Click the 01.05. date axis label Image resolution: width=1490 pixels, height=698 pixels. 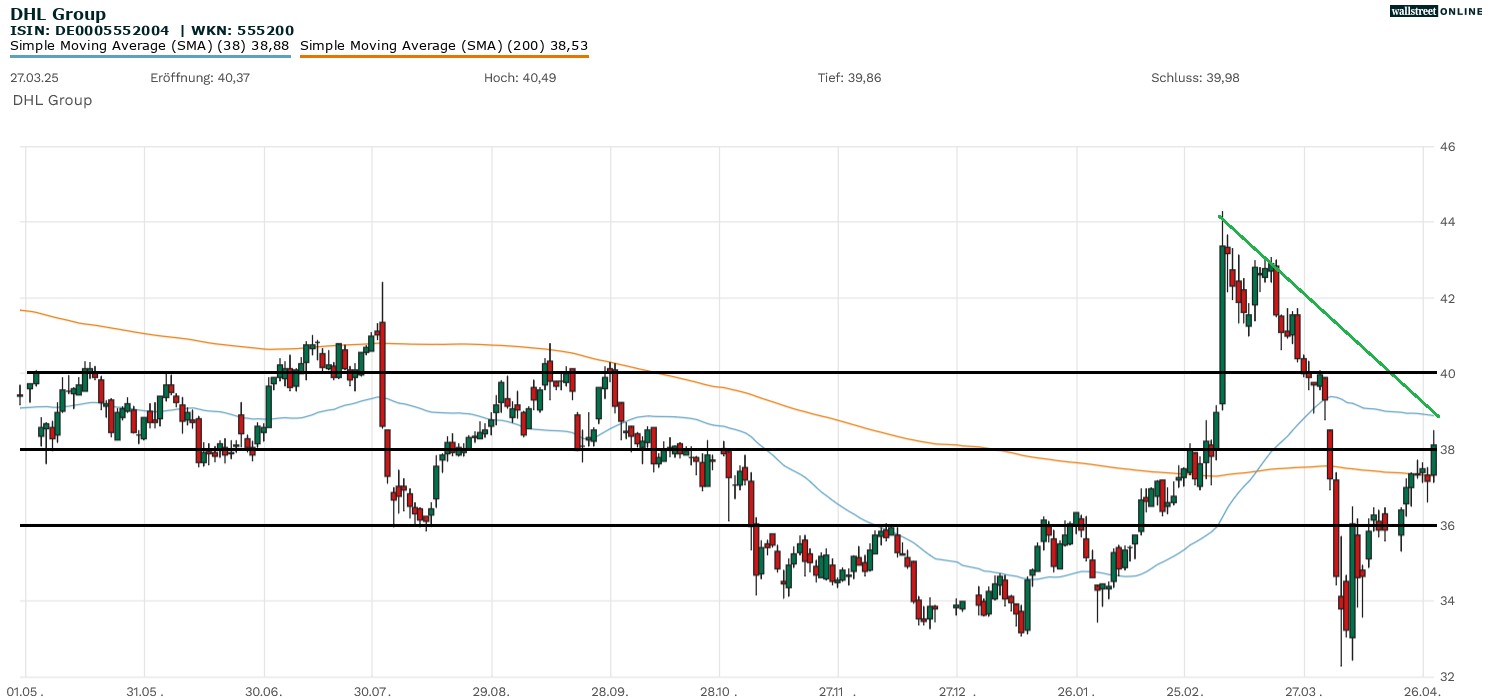(24, 691)
